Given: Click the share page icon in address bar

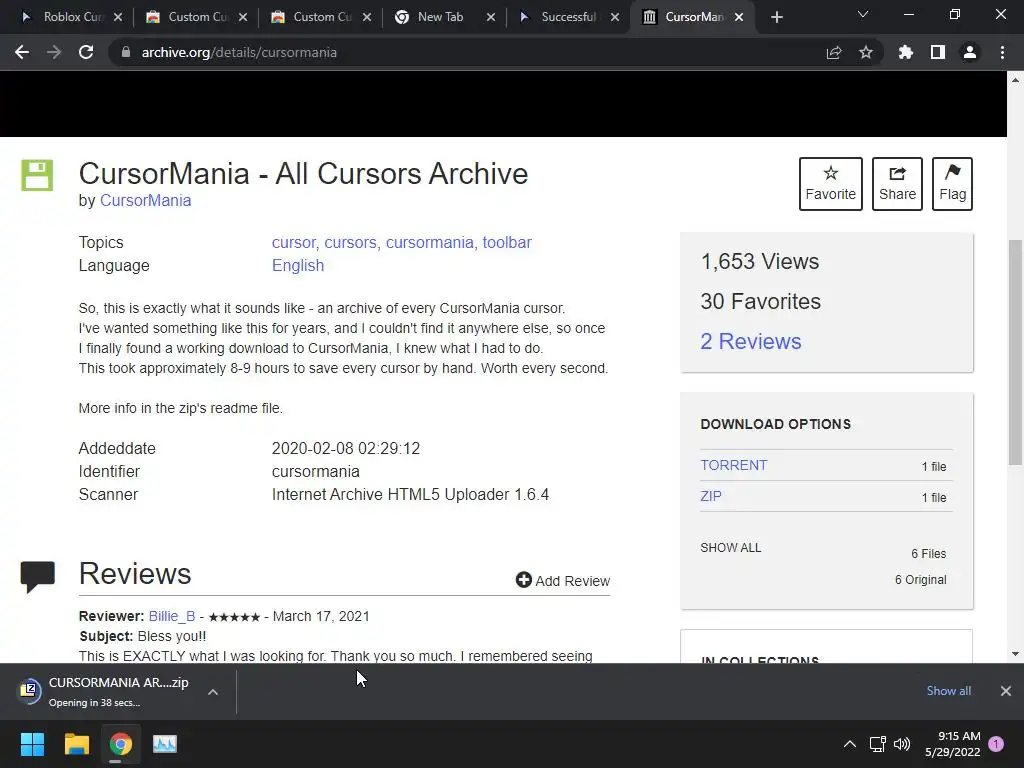Looking at the screenshot, I should [833, 52].
